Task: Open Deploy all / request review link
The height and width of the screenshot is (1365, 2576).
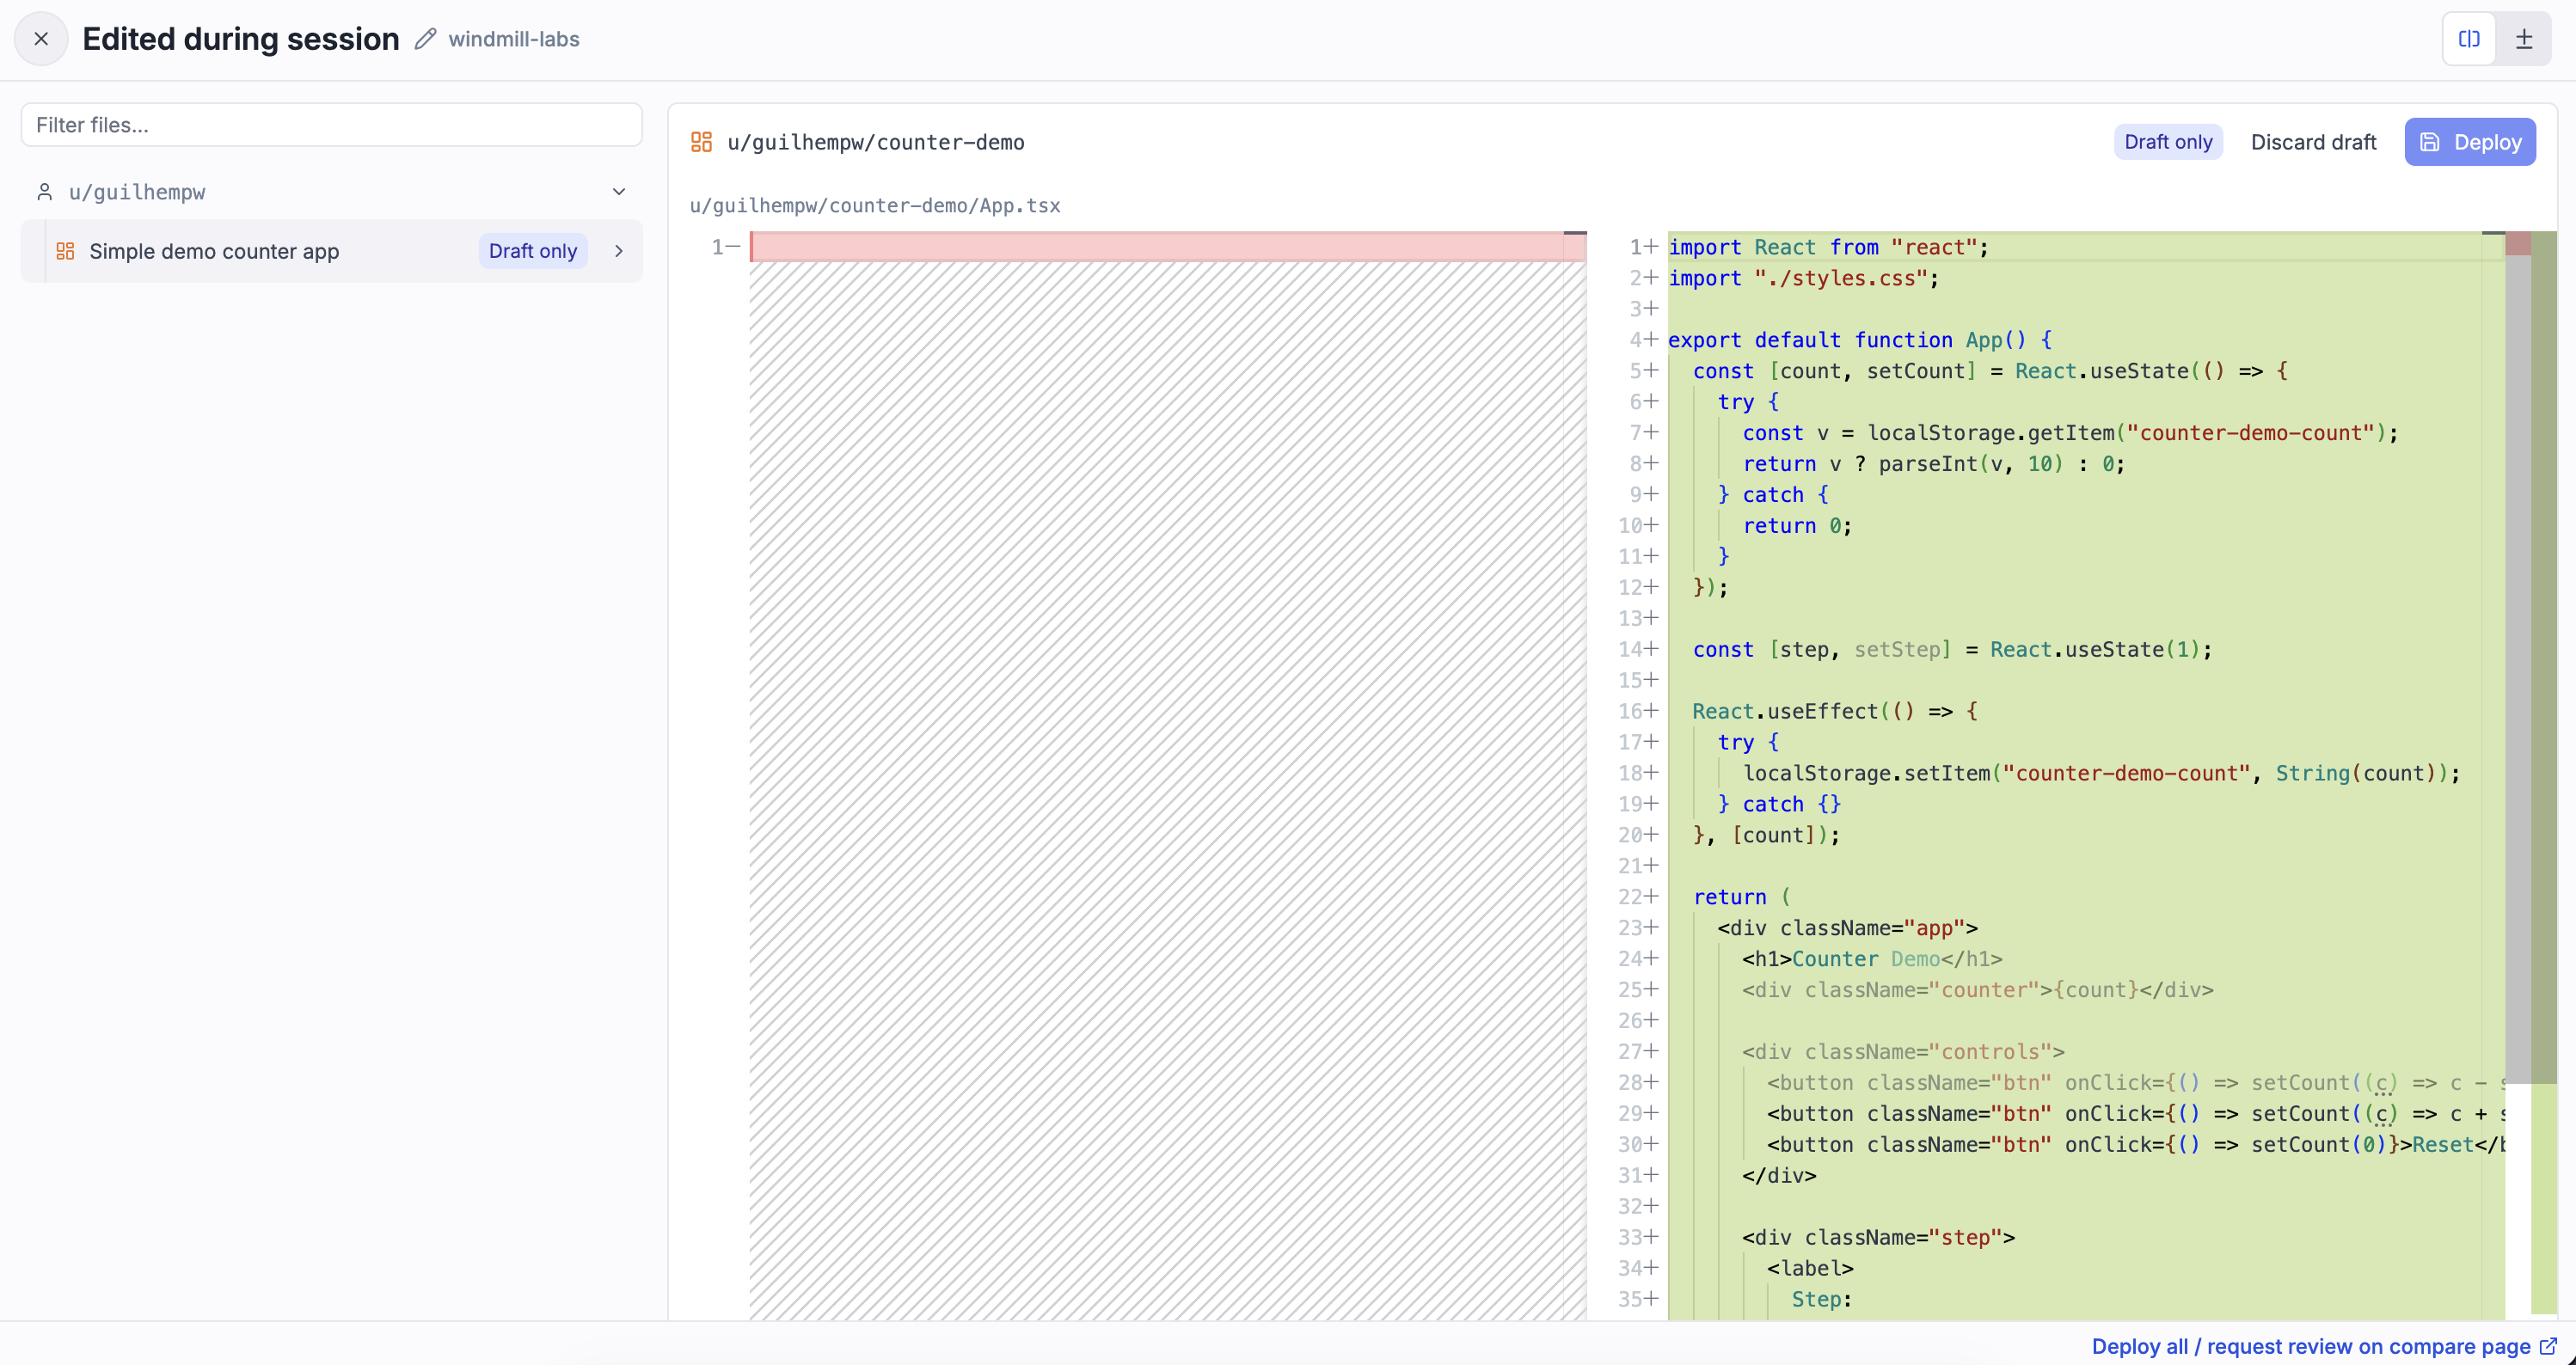Action: pos(2311,1347)
